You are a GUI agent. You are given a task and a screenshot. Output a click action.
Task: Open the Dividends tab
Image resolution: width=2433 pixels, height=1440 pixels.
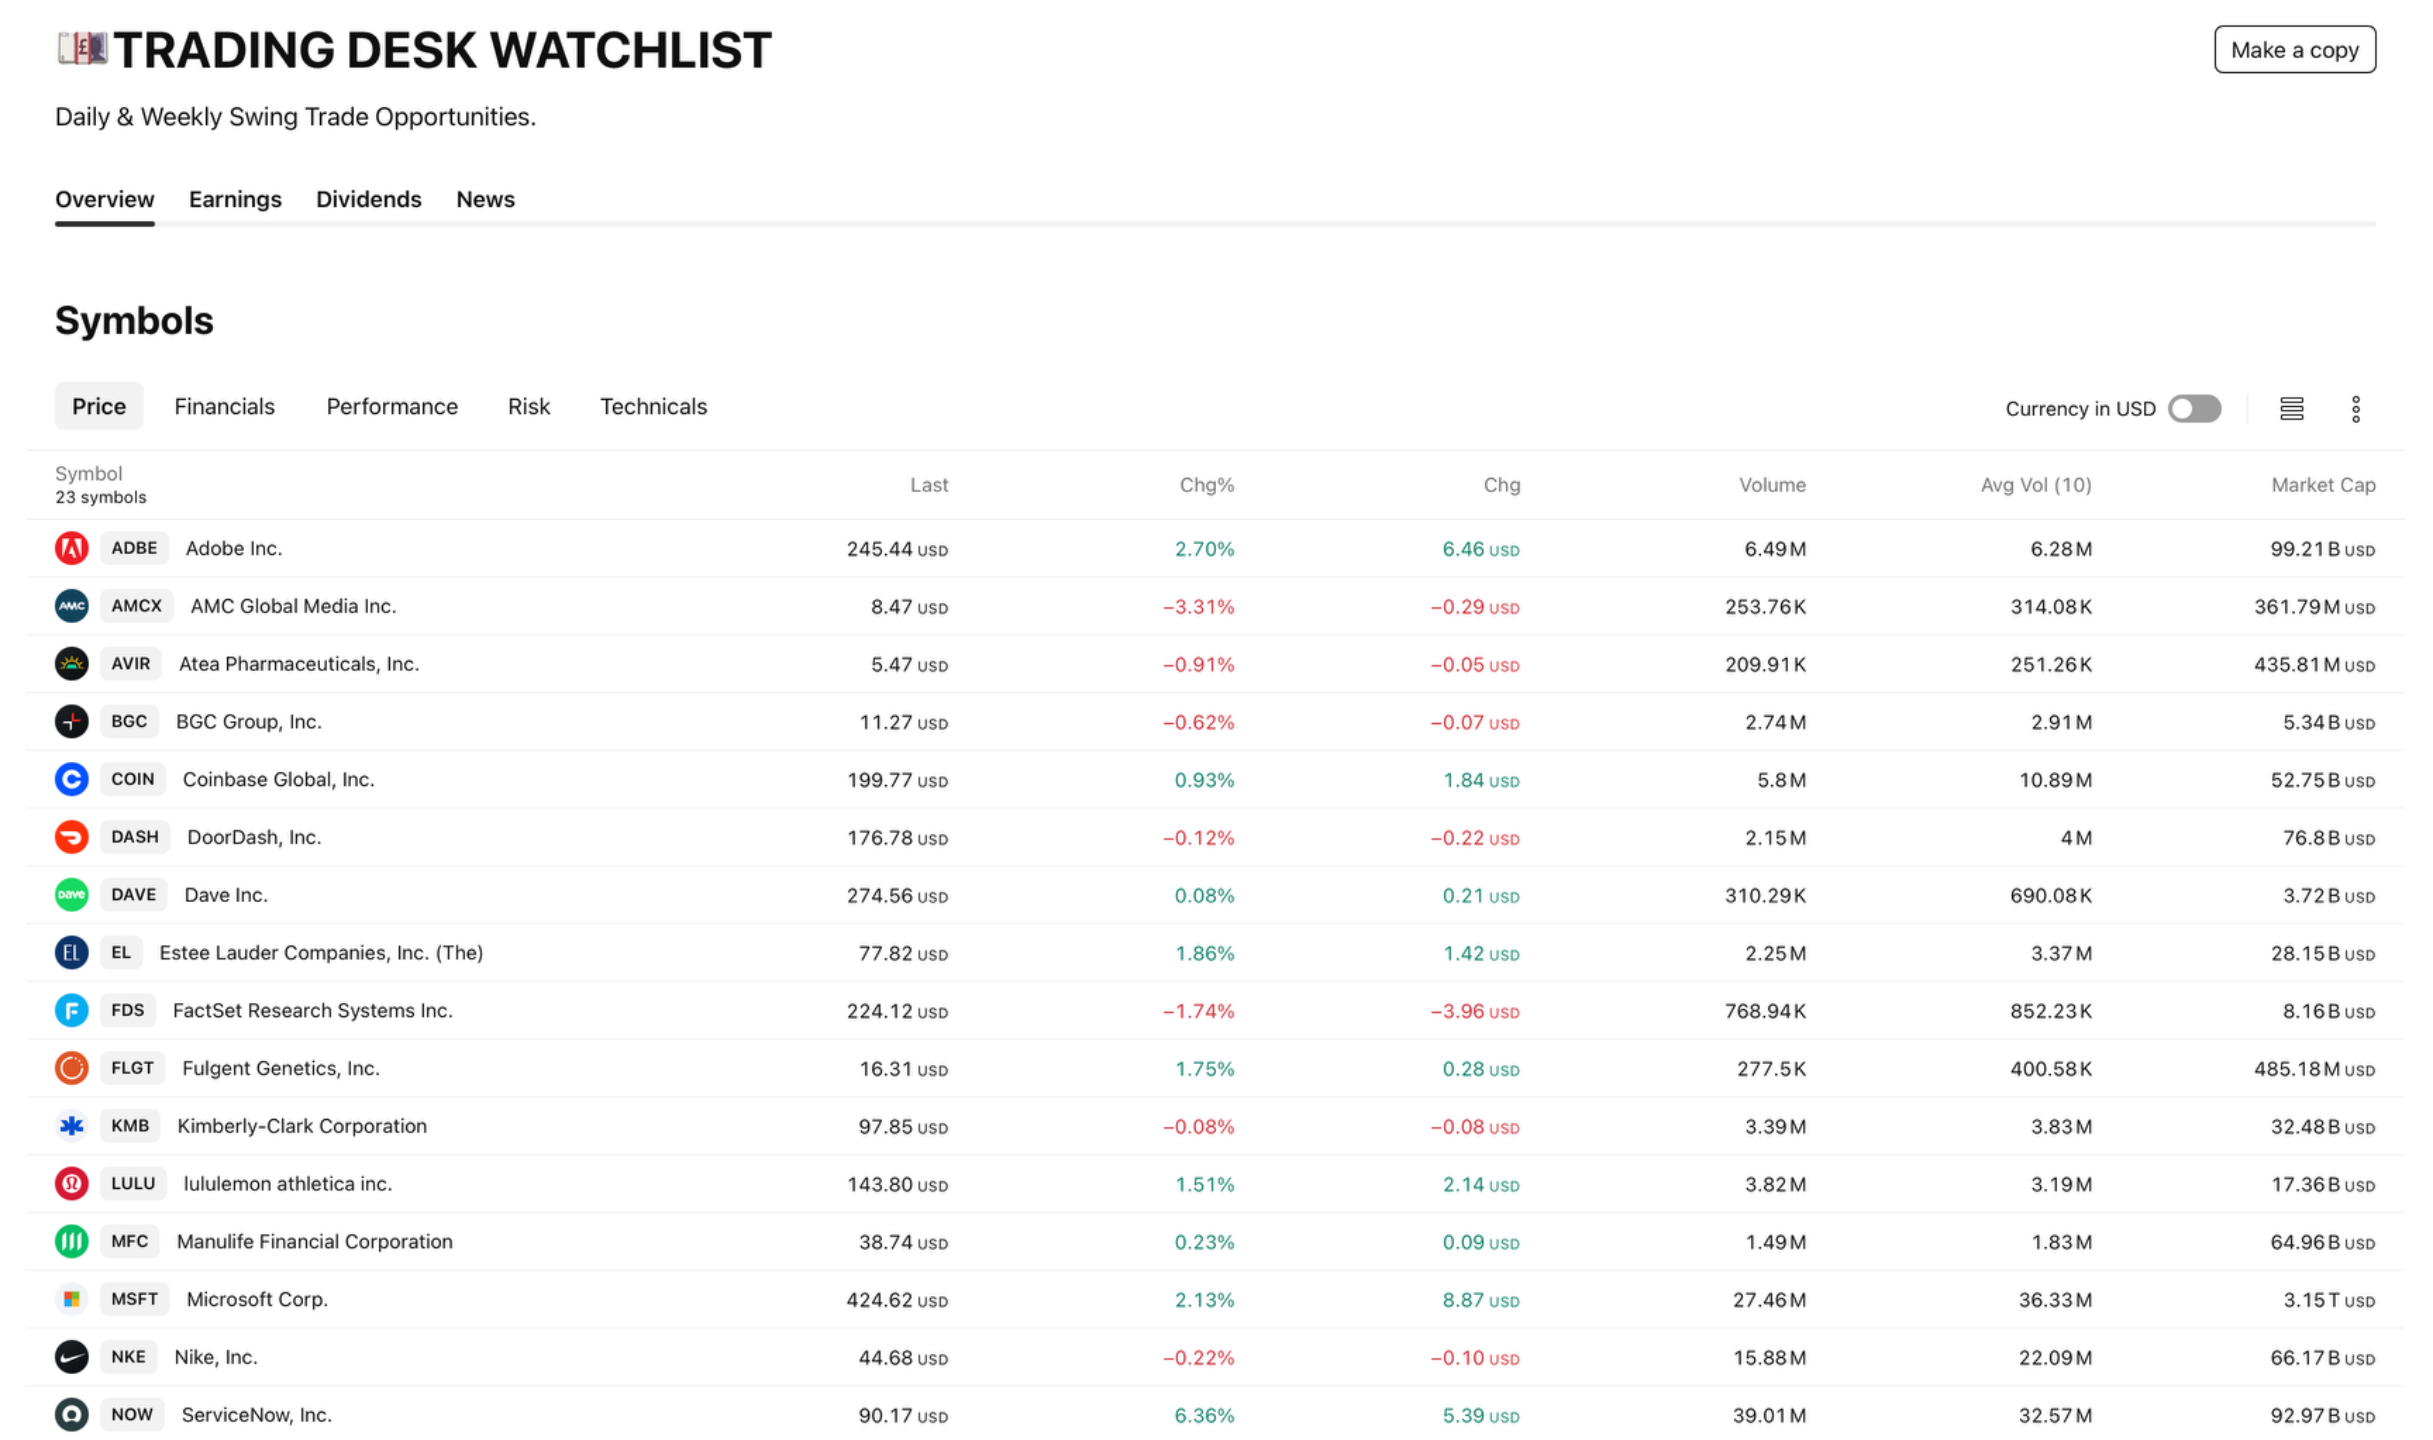[368, 200]
